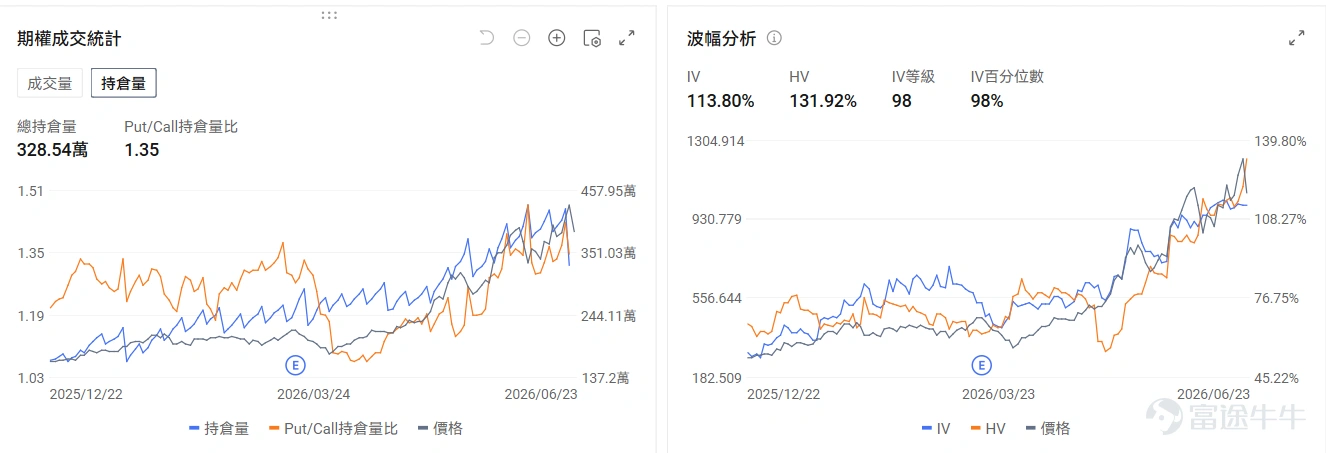Expand 期權成交統計 panel to fullscreen
Viewport: 1326px width, 453px height.
[x=627, y=38]
